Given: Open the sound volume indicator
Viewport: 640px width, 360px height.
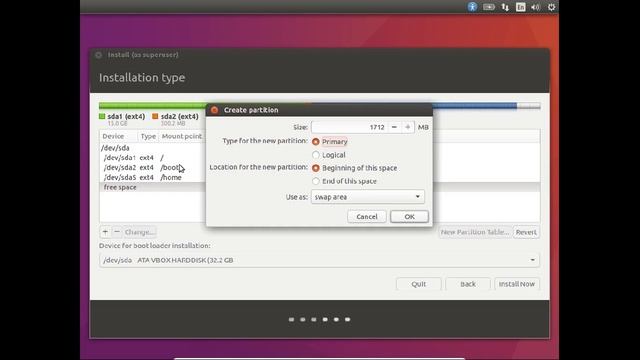Looking at the screenshot, I should (x=536, y=7).
